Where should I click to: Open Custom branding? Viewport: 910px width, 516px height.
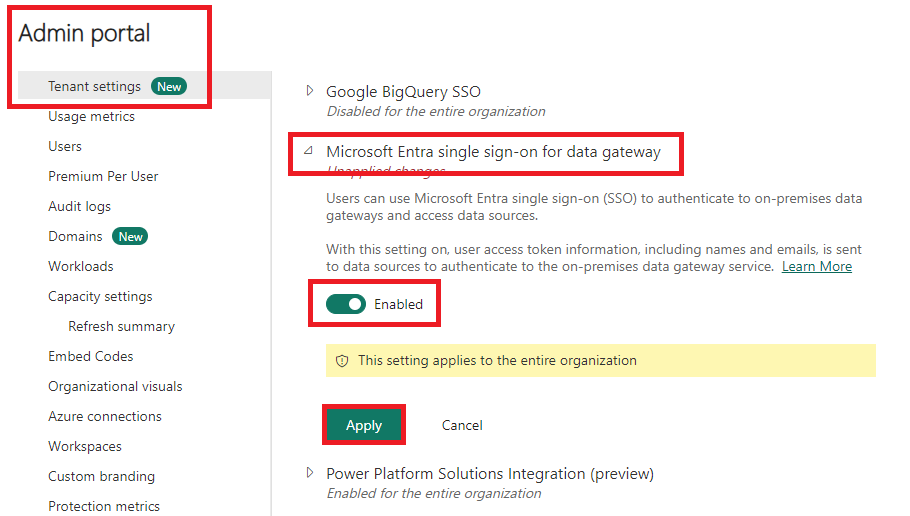point(101,477)
